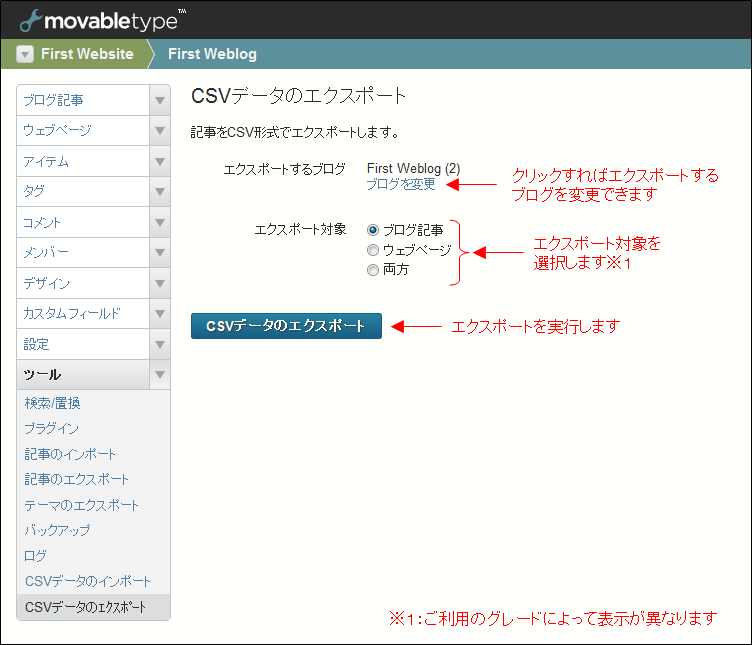Expand the メンバー menu arrow
The height and width of the screenshot is (645, 752).
160,253
